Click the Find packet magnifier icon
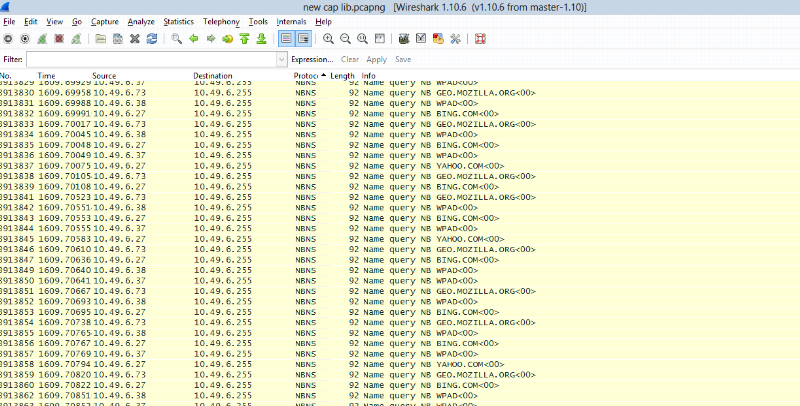Image resolution: width=800 pixels, height=406 pixels. [176, 39]
